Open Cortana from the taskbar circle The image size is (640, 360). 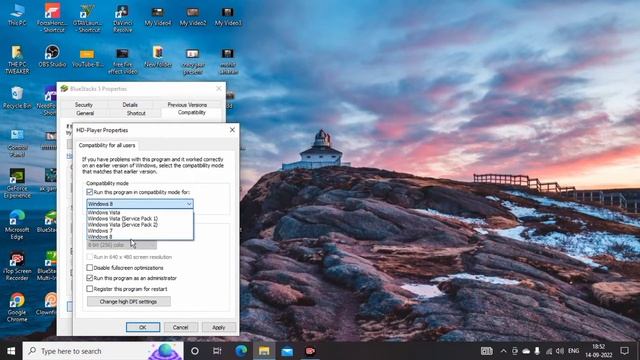(195, 351)
